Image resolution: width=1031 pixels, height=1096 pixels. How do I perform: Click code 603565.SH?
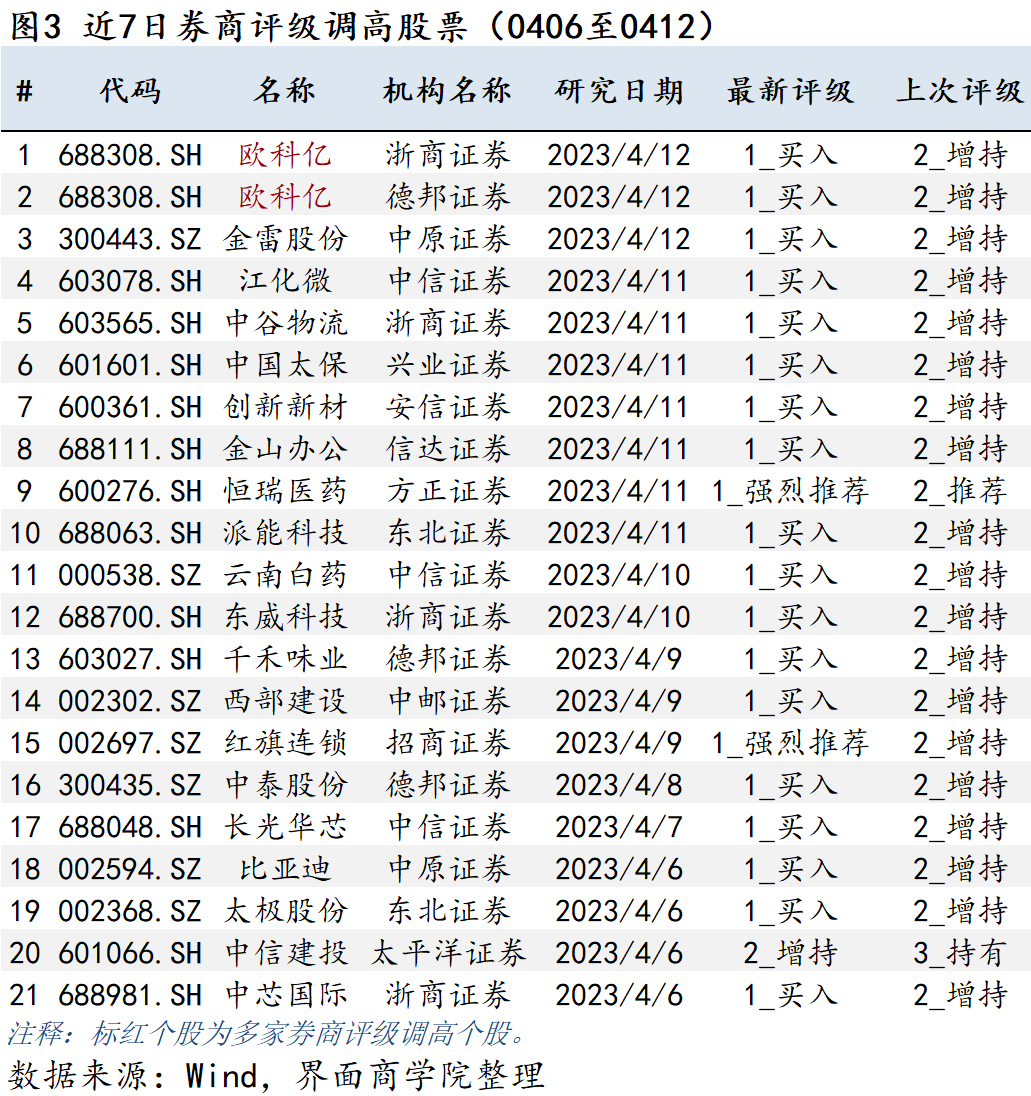(130, 323)
